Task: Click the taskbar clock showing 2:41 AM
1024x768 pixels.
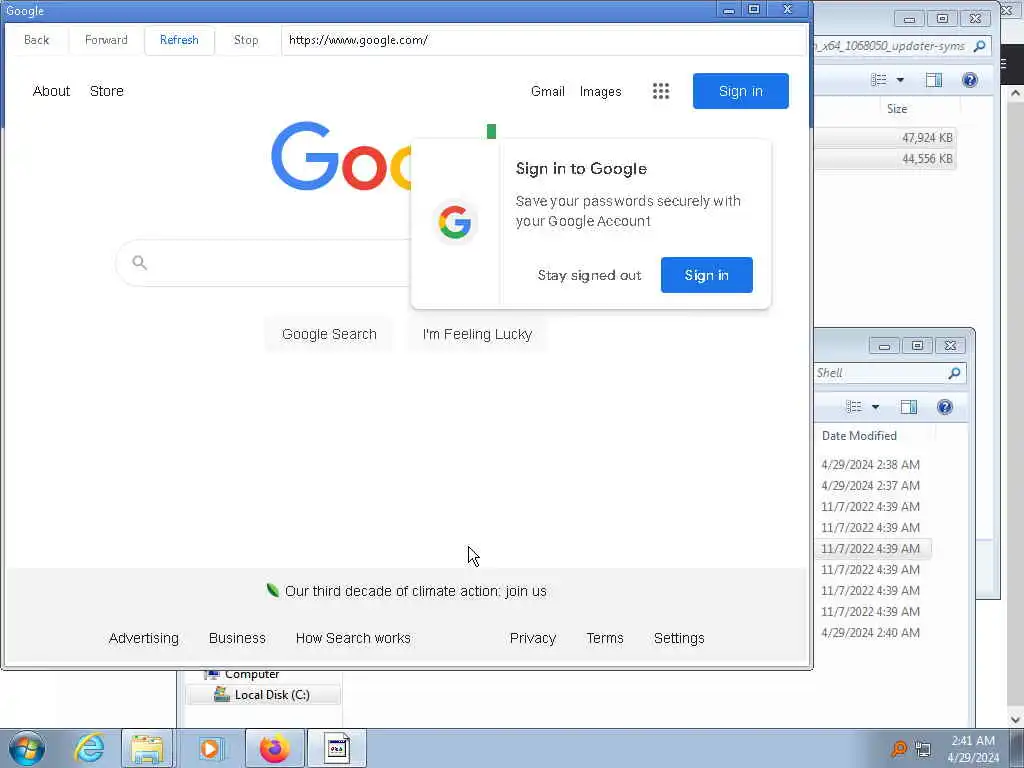Action: 972,748
